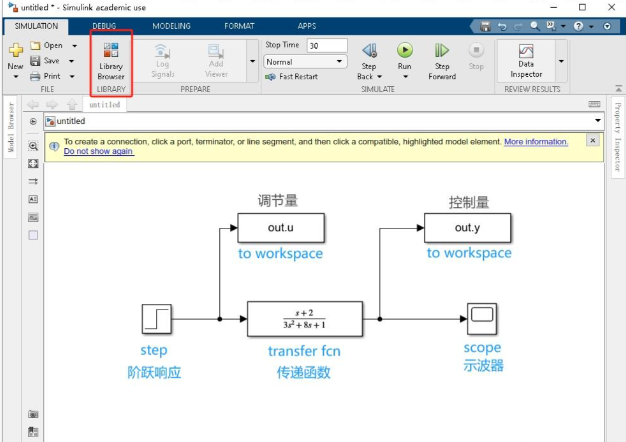Click the Run simulation button
This screenshot has width=626, height=442.
[404, 50]
